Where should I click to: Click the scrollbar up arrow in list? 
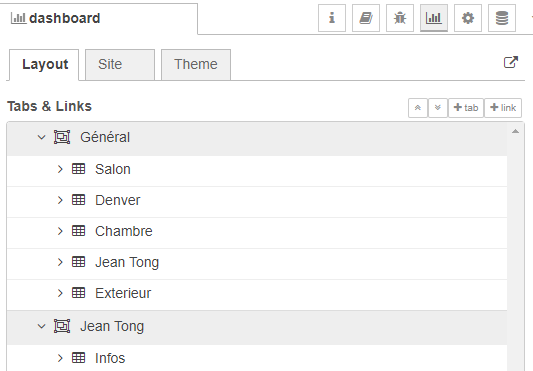point(515,131)
